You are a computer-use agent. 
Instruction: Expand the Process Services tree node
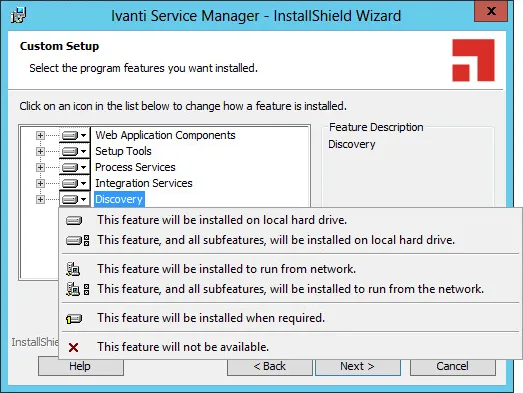40,167
